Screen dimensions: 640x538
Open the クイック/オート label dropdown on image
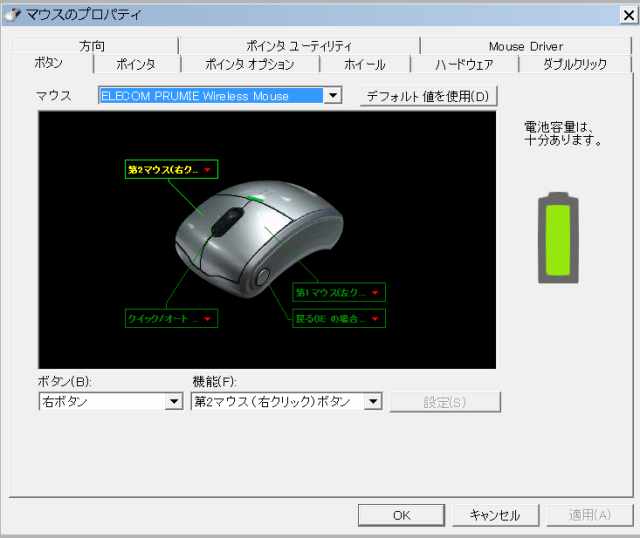point(171,318)
